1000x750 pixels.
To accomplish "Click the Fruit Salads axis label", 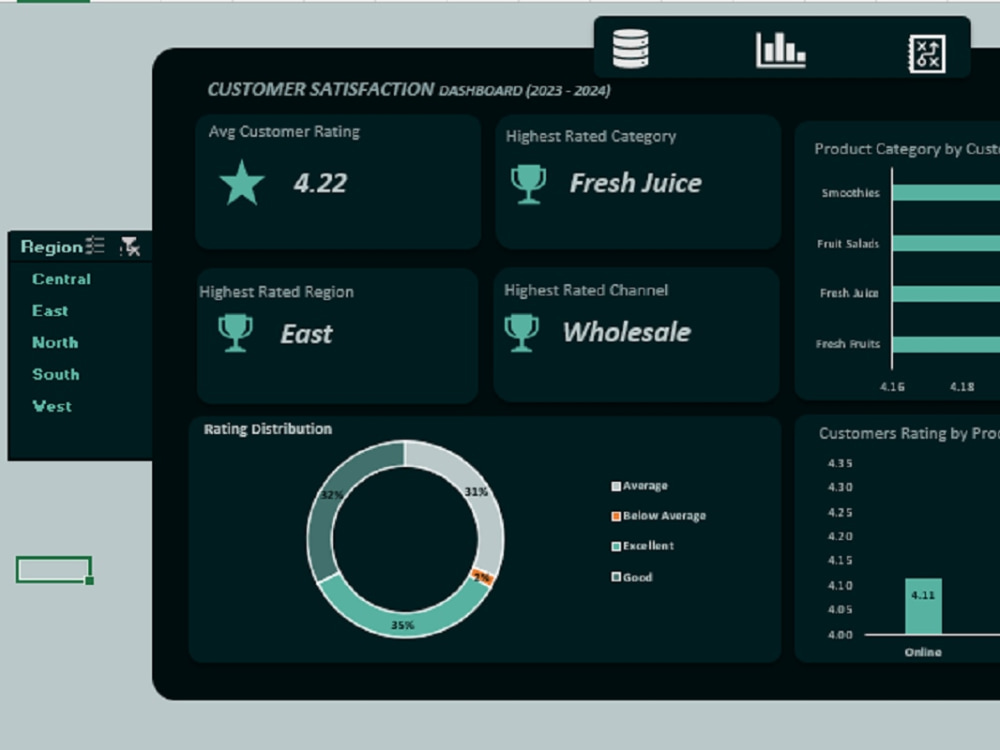I will [x=848, y=244].
